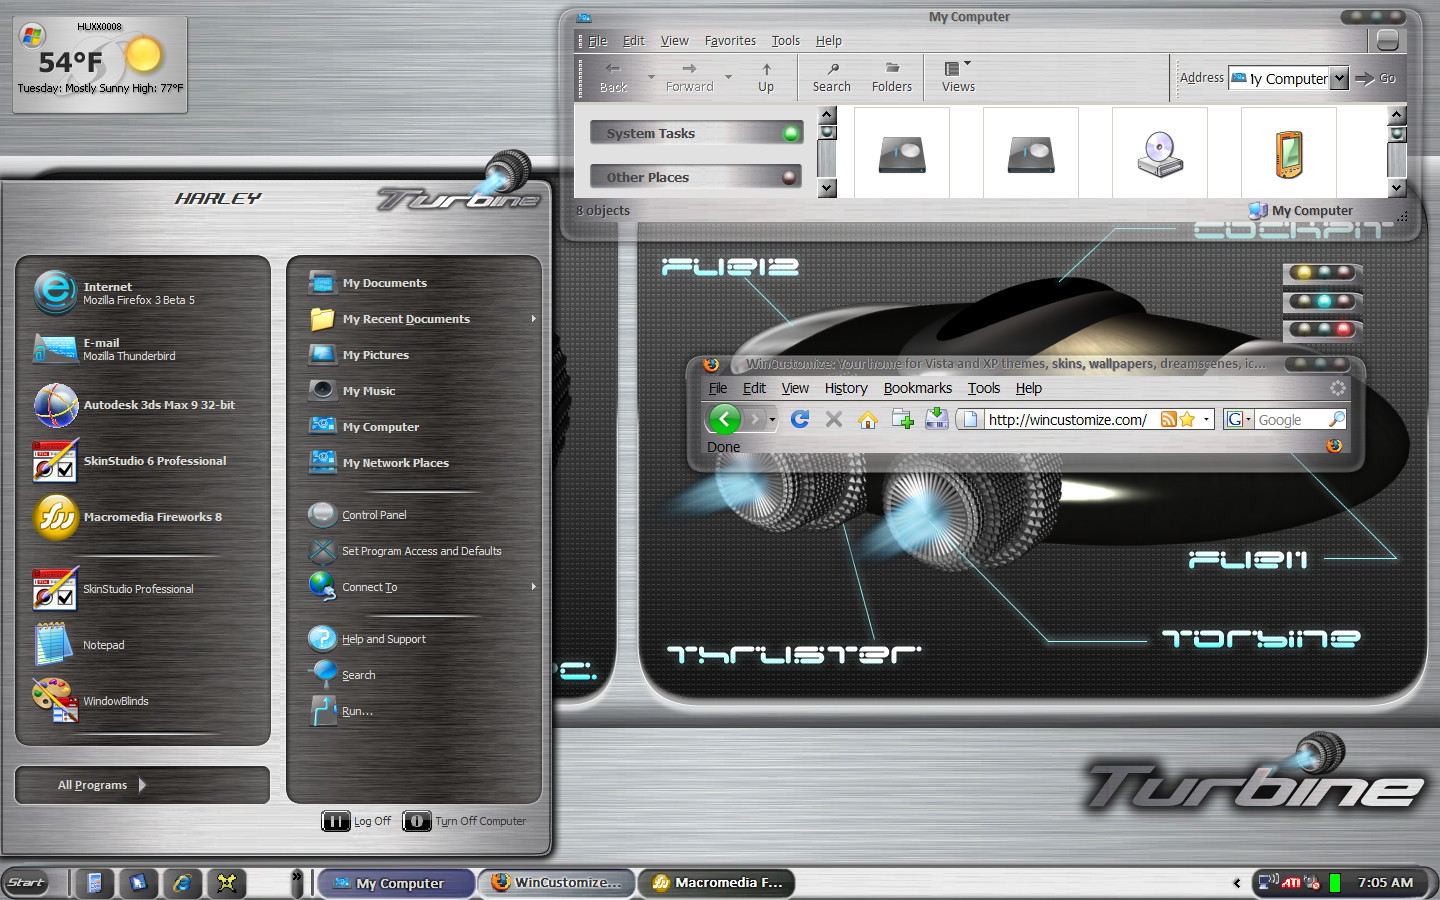The width and height of the screenshot is (1440, 900).
Task: Click the Forward arrow in Firefox
Action: [x=756, y=419]
